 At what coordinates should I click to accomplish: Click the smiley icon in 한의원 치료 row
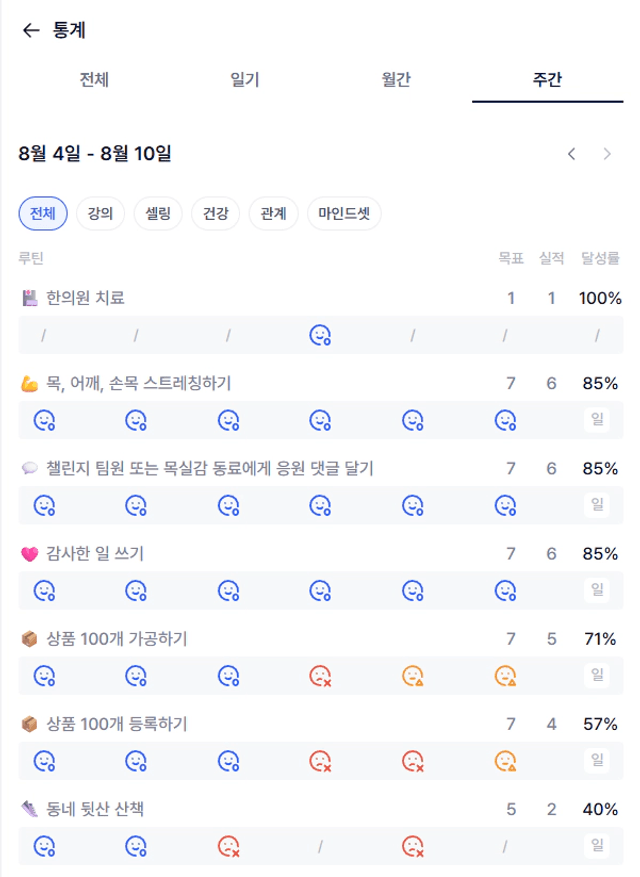tap(320, 335)
